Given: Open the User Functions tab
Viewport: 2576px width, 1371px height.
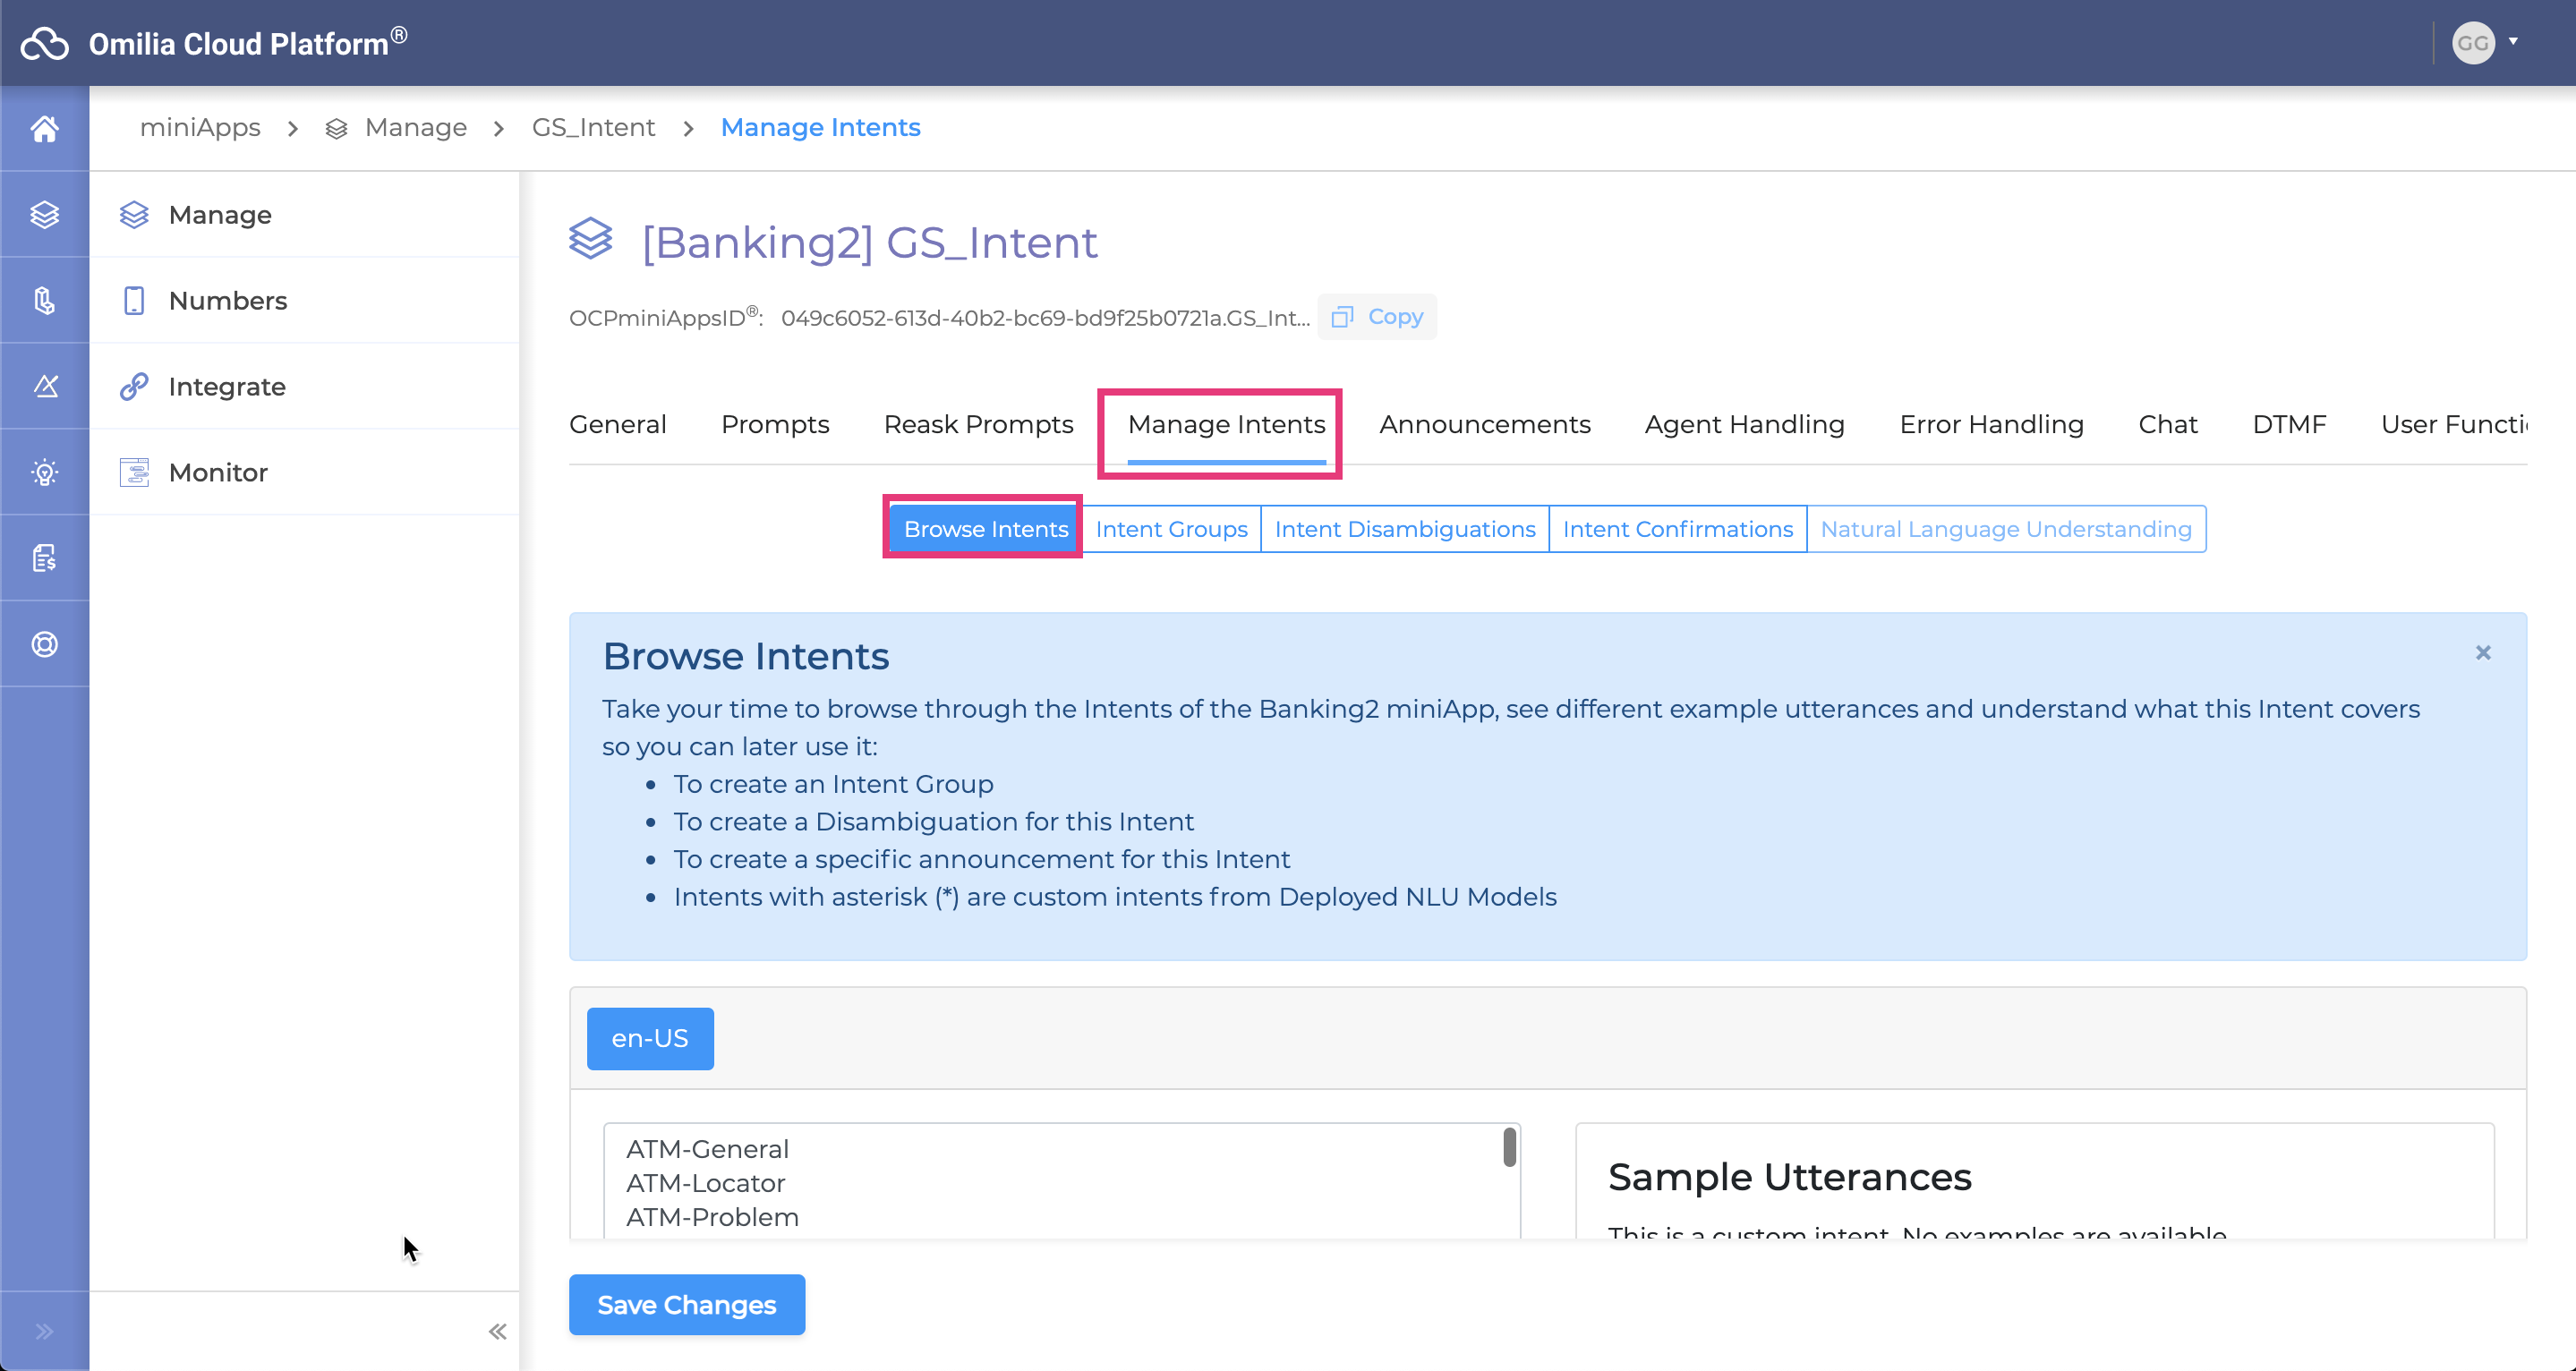Looking at the screenshot, I should [x=2453, y=424].
